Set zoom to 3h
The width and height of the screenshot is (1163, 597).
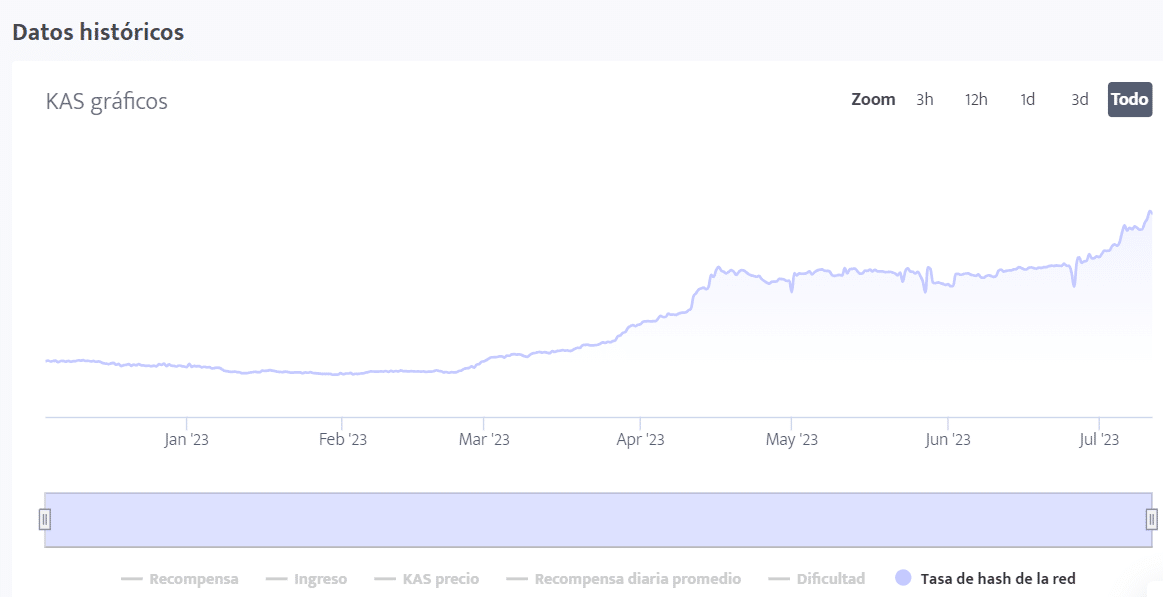925,100
